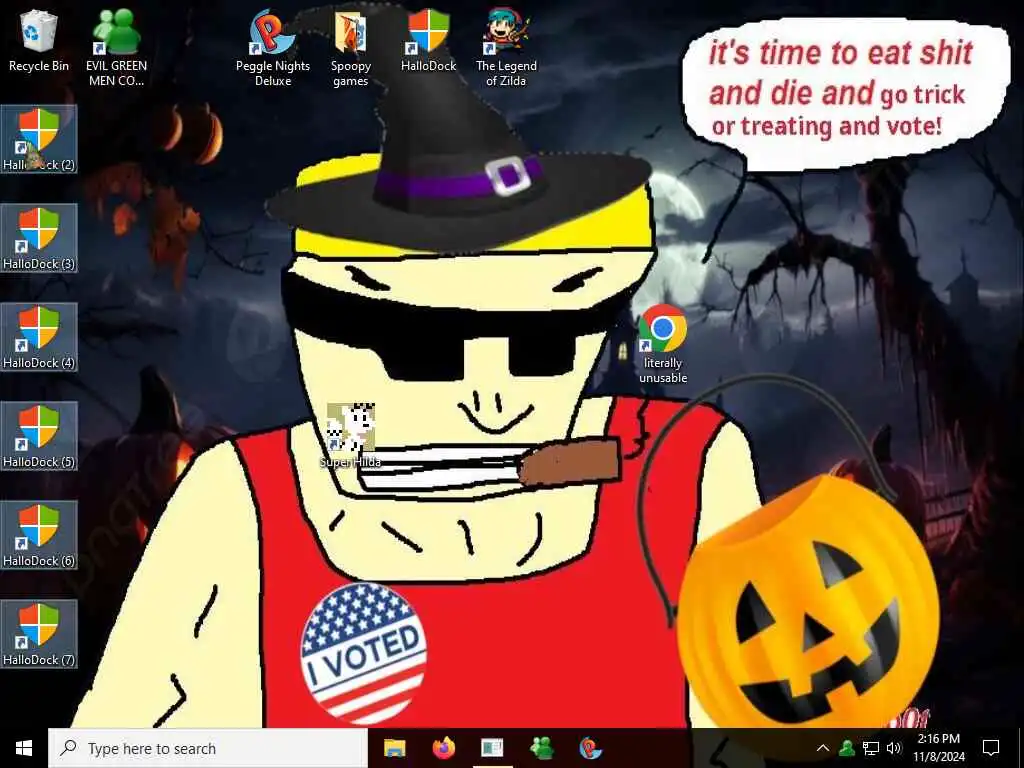The width and height of the screenshot is (1024, 768).
Task: Open the green men messenger taskbar icon
Action: pos(541,748)
